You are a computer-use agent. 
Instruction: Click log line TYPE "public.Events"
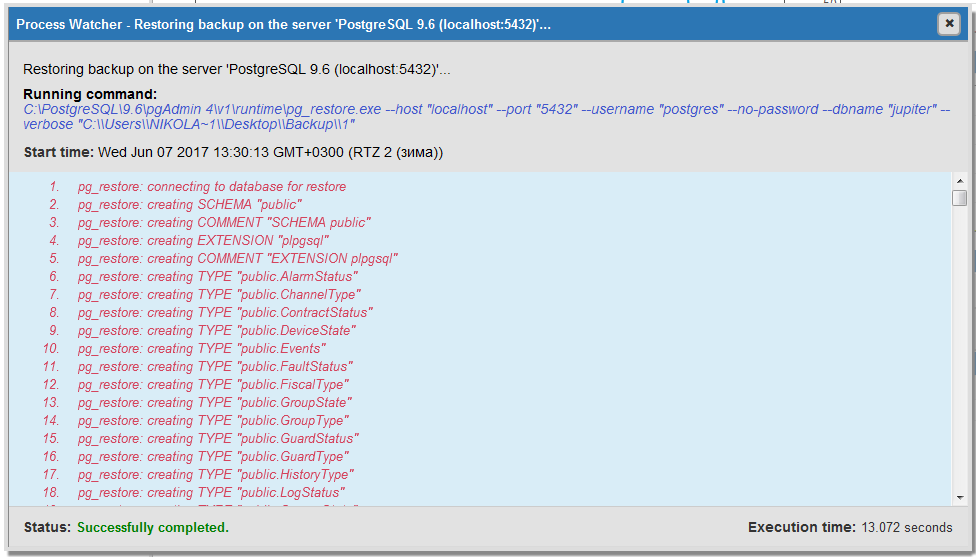point(202,349)
